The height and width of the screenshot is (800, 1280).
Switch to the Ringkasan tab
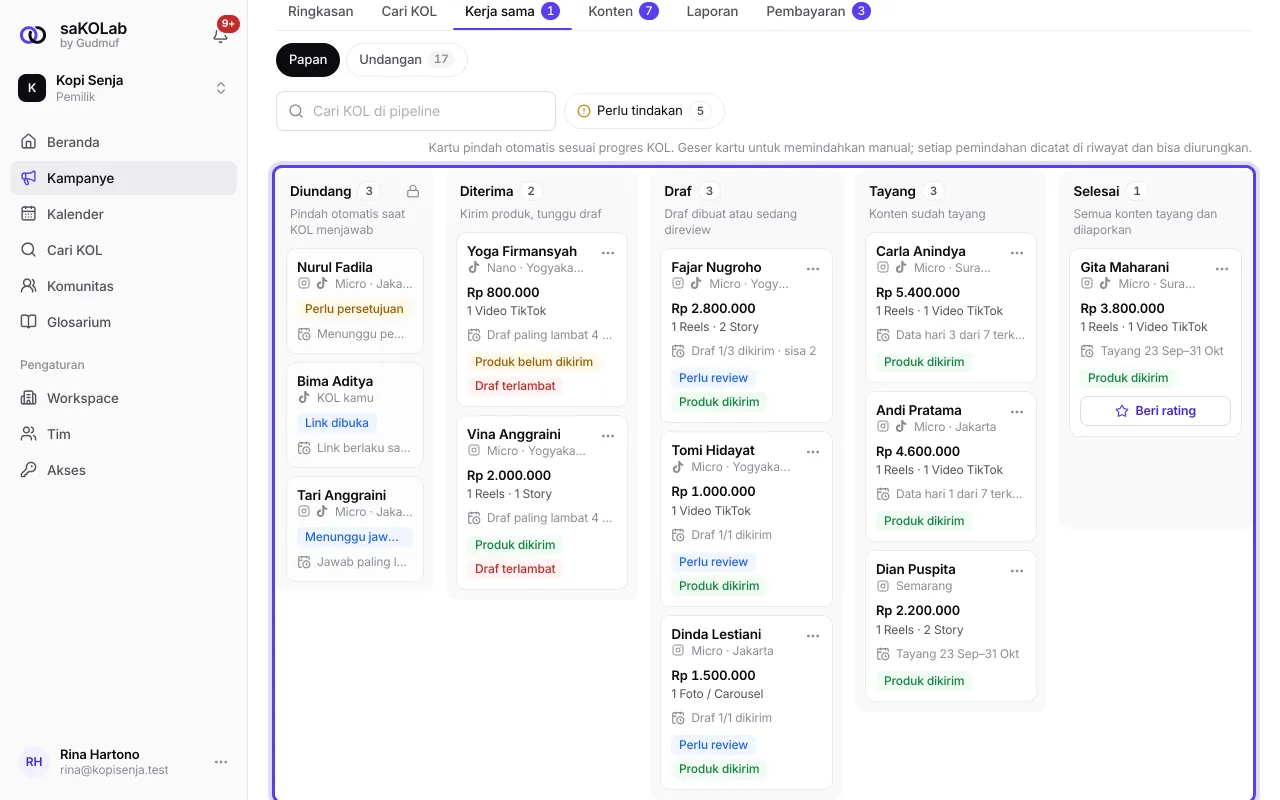click(x=321, y=12)
